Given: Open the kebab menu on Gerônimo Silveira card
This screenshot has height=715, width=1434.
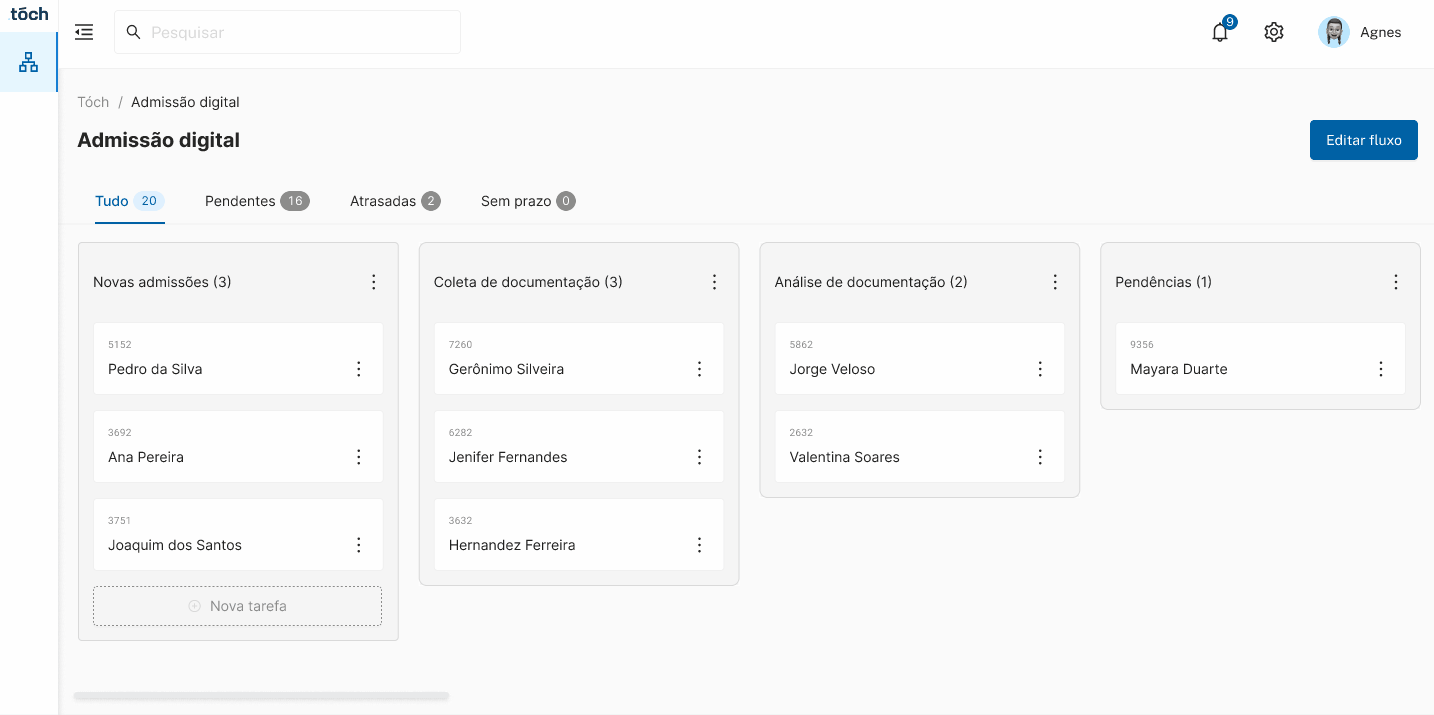Looking at the screenshot, I should 700,369.
